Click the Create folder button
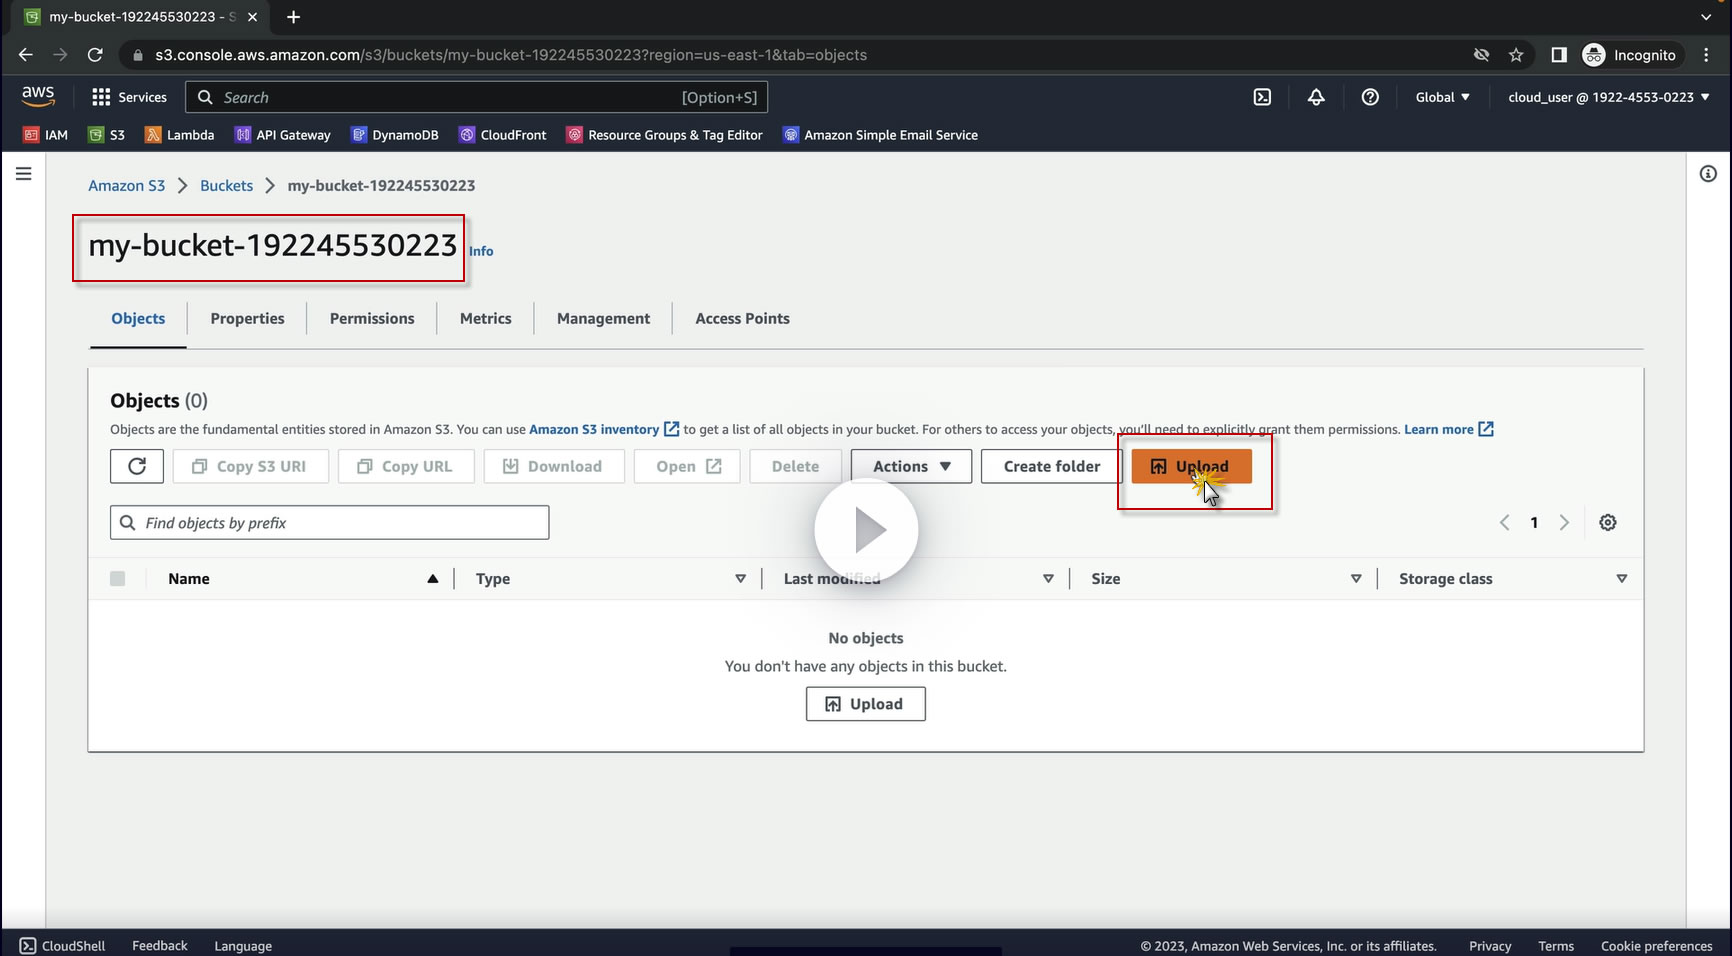Screen dimensions: 1732x956 (x=1052, y=466)
